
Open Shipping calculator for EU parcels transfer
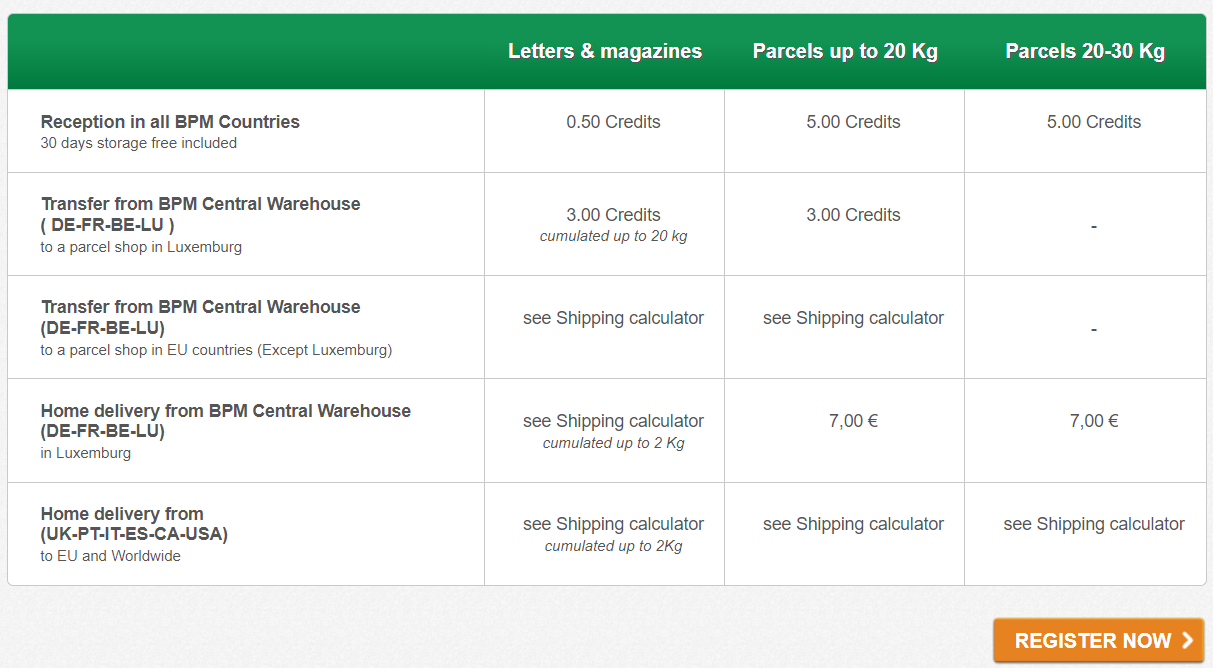pos(853,318)
